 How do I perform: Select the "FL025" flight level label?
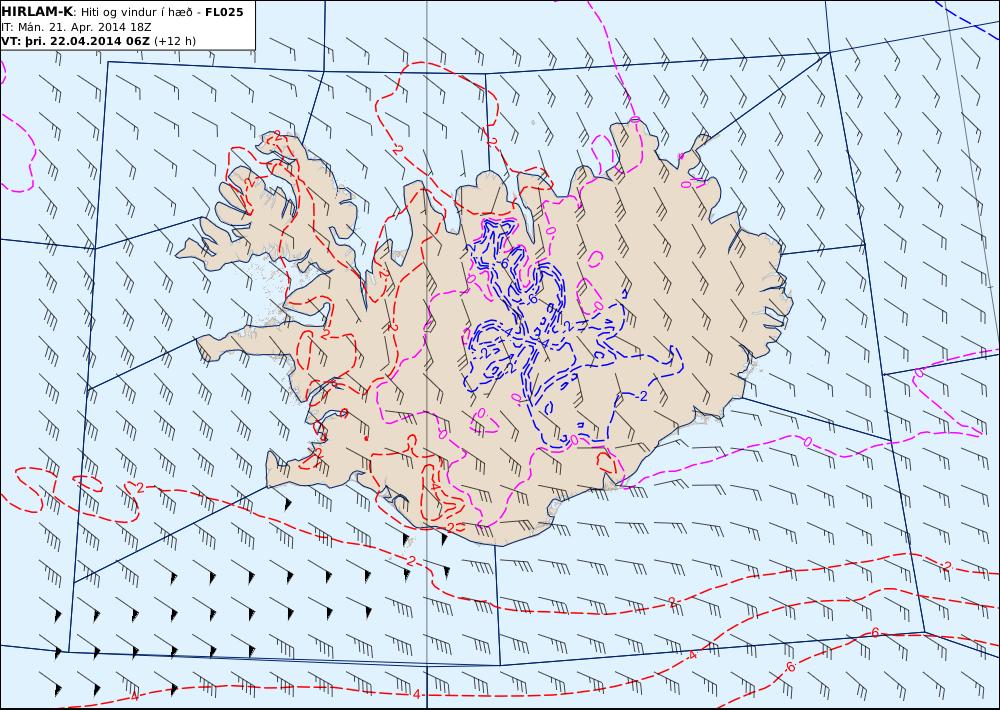point(224,12)
